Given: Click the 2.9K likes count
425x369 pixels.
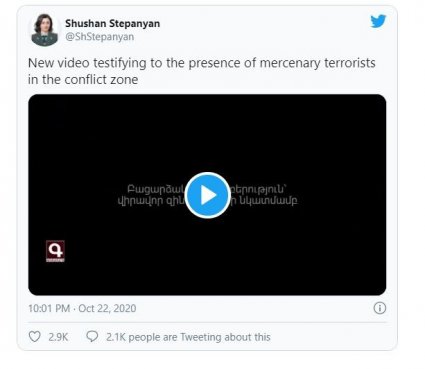Looking at the screenshot, I should click(58, 337).
